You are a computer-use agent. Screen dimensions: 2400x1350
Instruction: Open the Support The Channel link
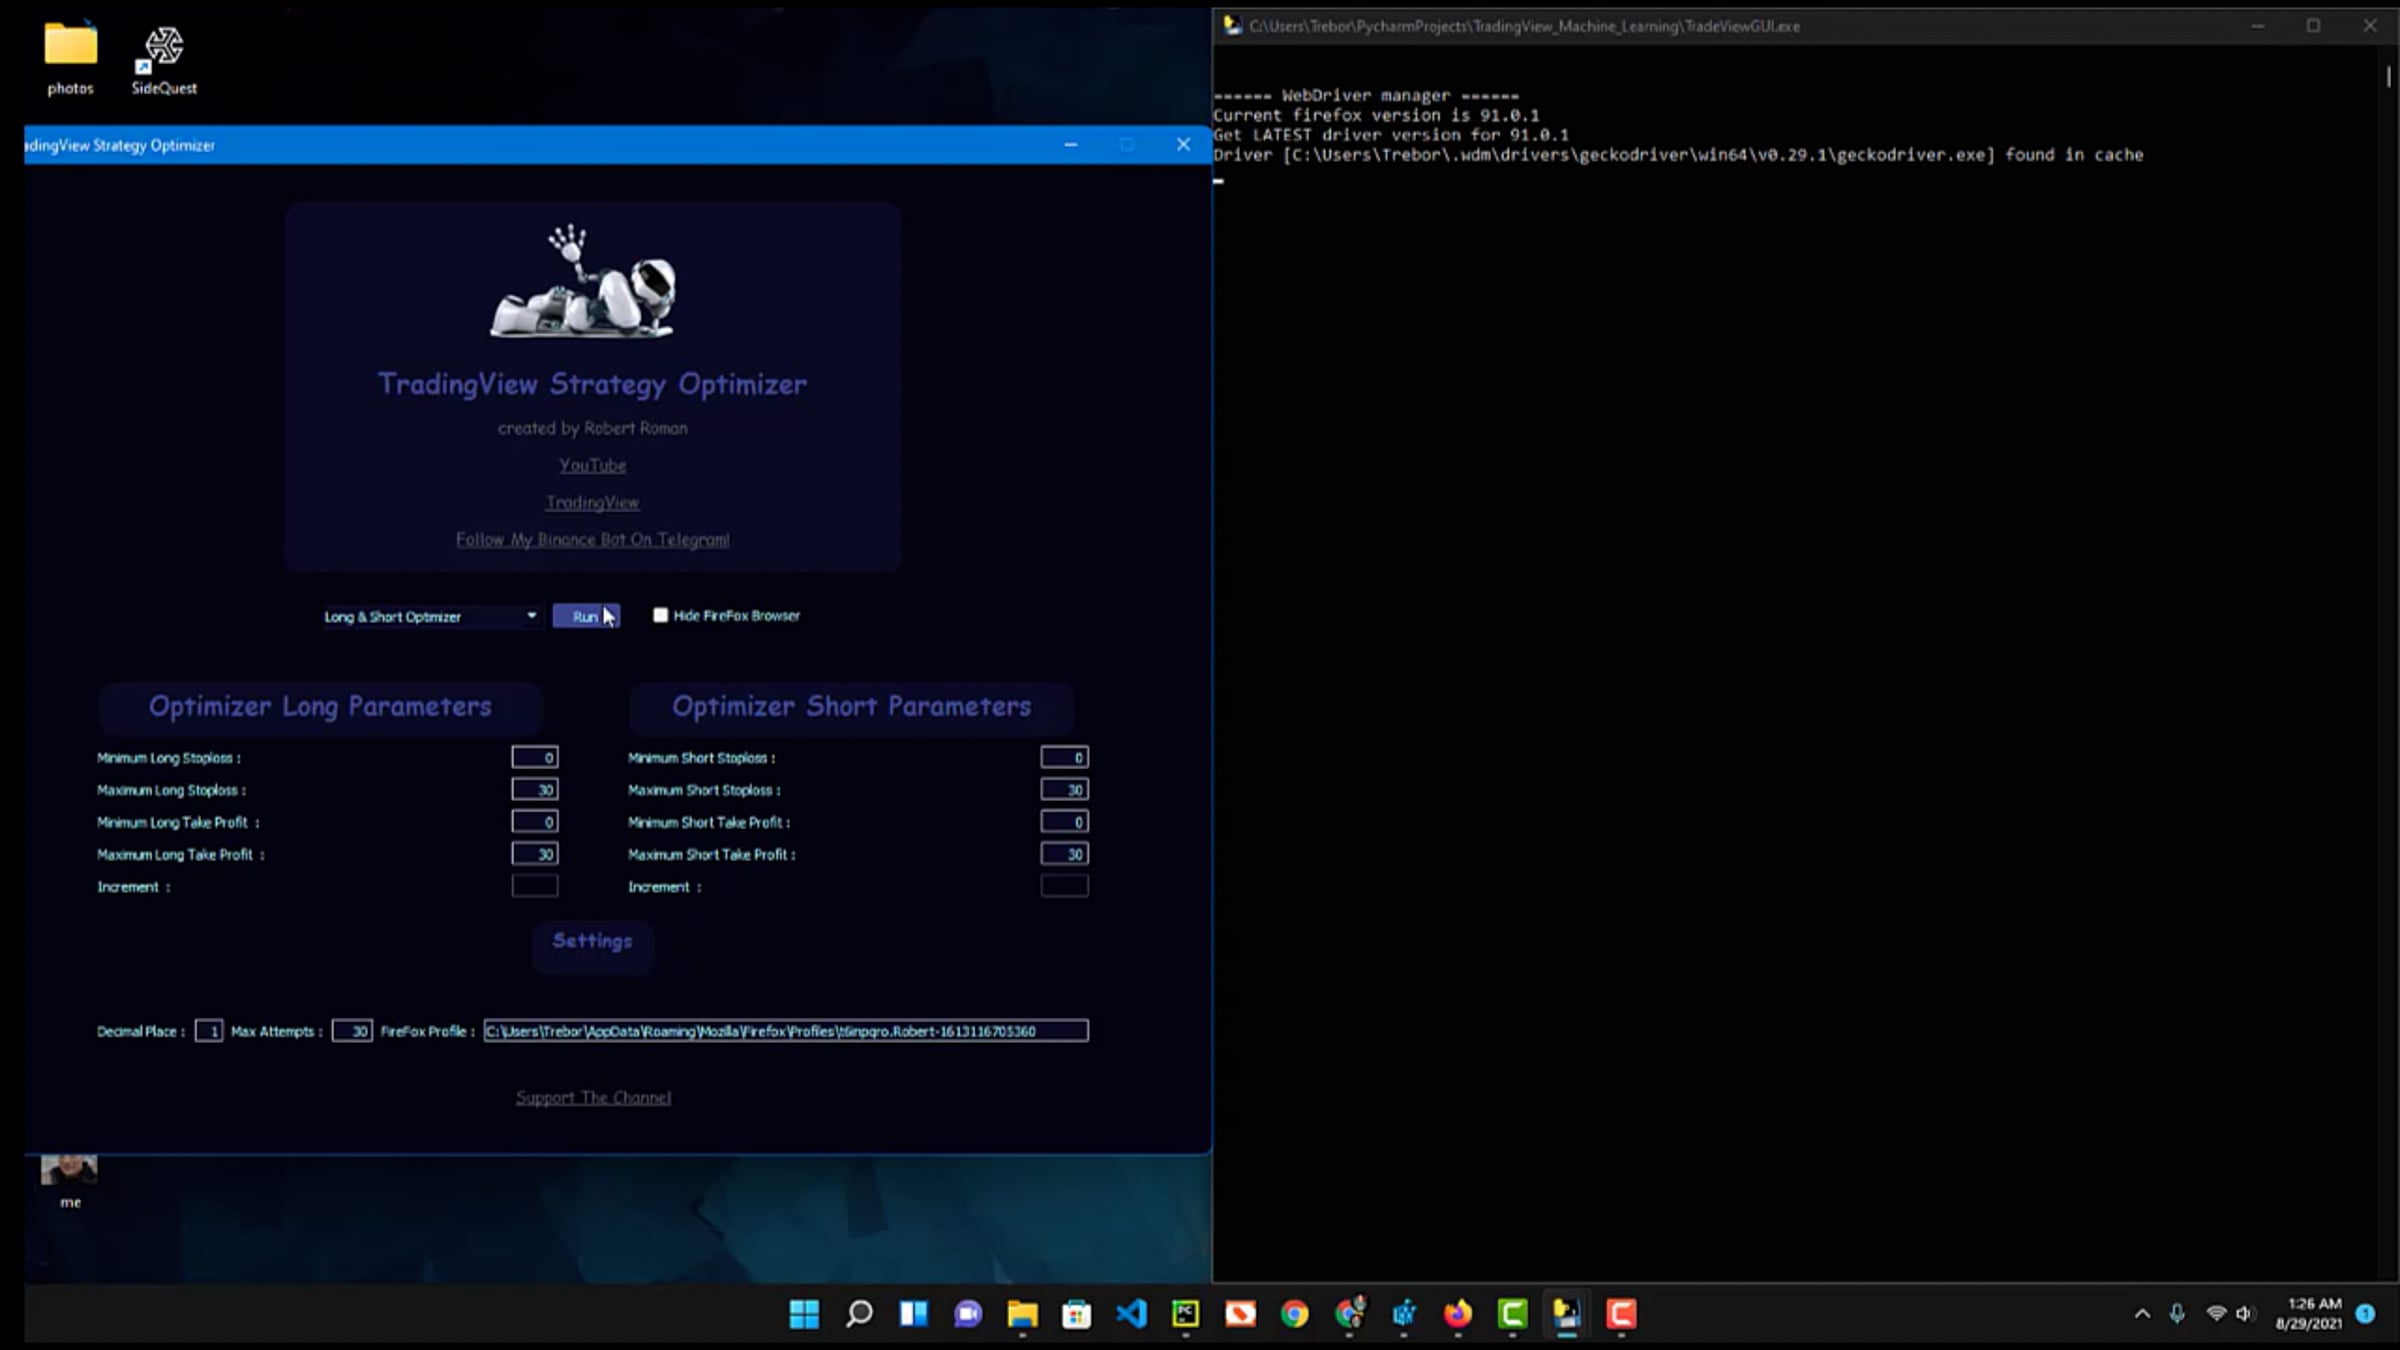[x=593, y=1097]
